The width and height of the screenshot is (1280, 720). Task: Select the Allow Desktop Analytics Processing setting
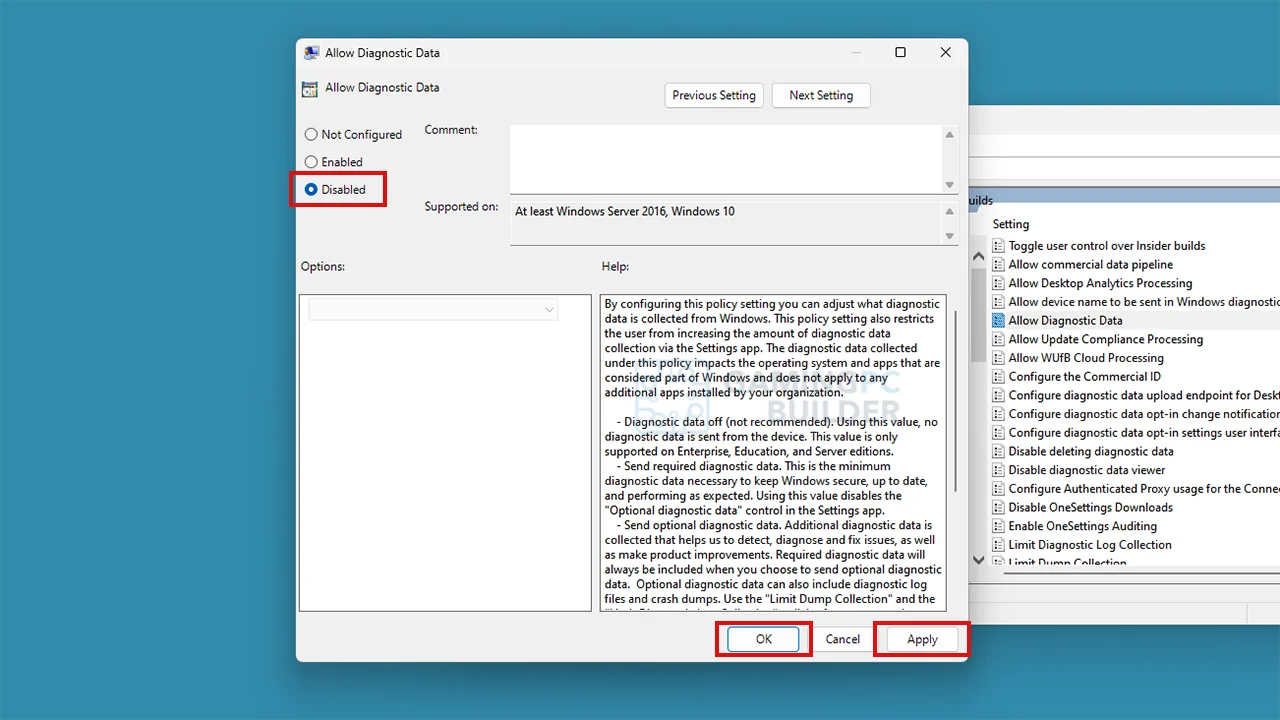coord(1101,282)
